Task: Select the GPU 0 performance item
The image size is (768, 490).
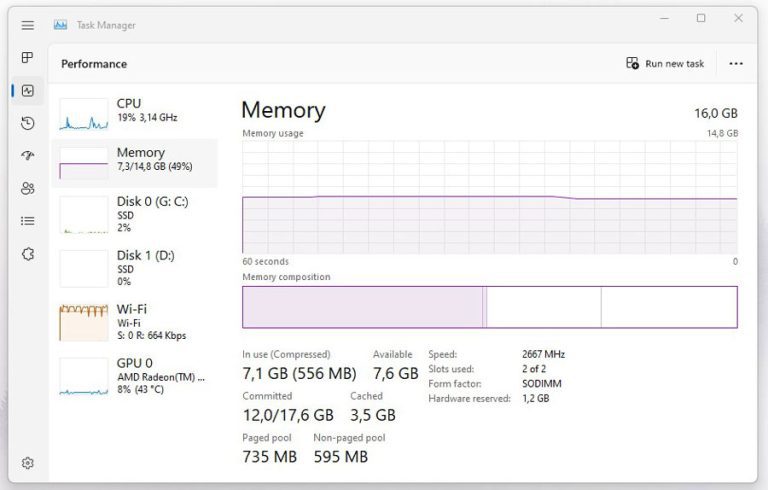Action: click(134, 376)
